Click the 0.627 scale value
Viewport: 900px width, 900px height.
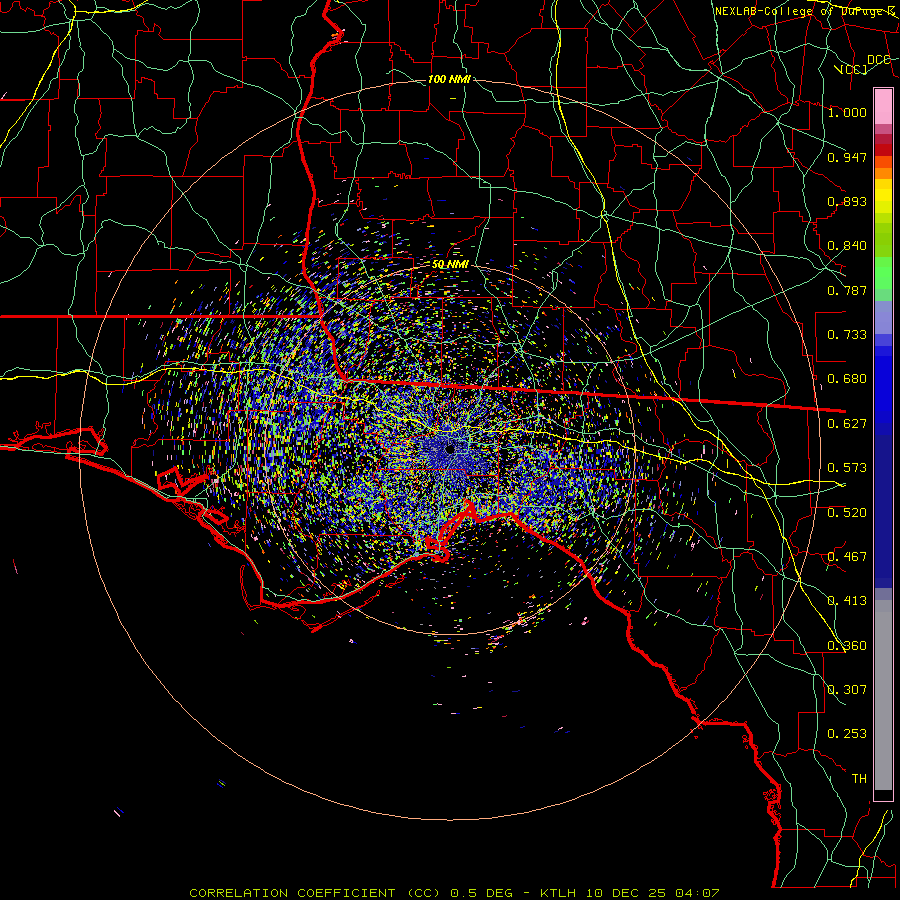coord(847,424)
